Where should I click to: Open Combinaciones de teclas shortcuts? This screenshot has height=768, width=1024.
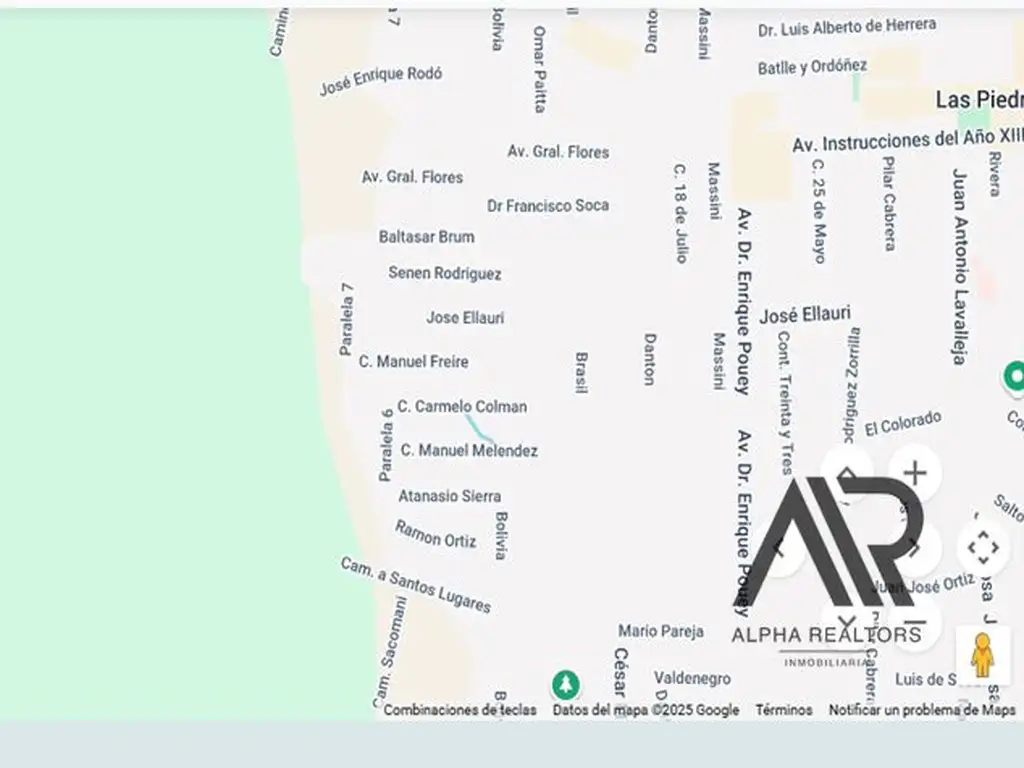pos(459,710)
